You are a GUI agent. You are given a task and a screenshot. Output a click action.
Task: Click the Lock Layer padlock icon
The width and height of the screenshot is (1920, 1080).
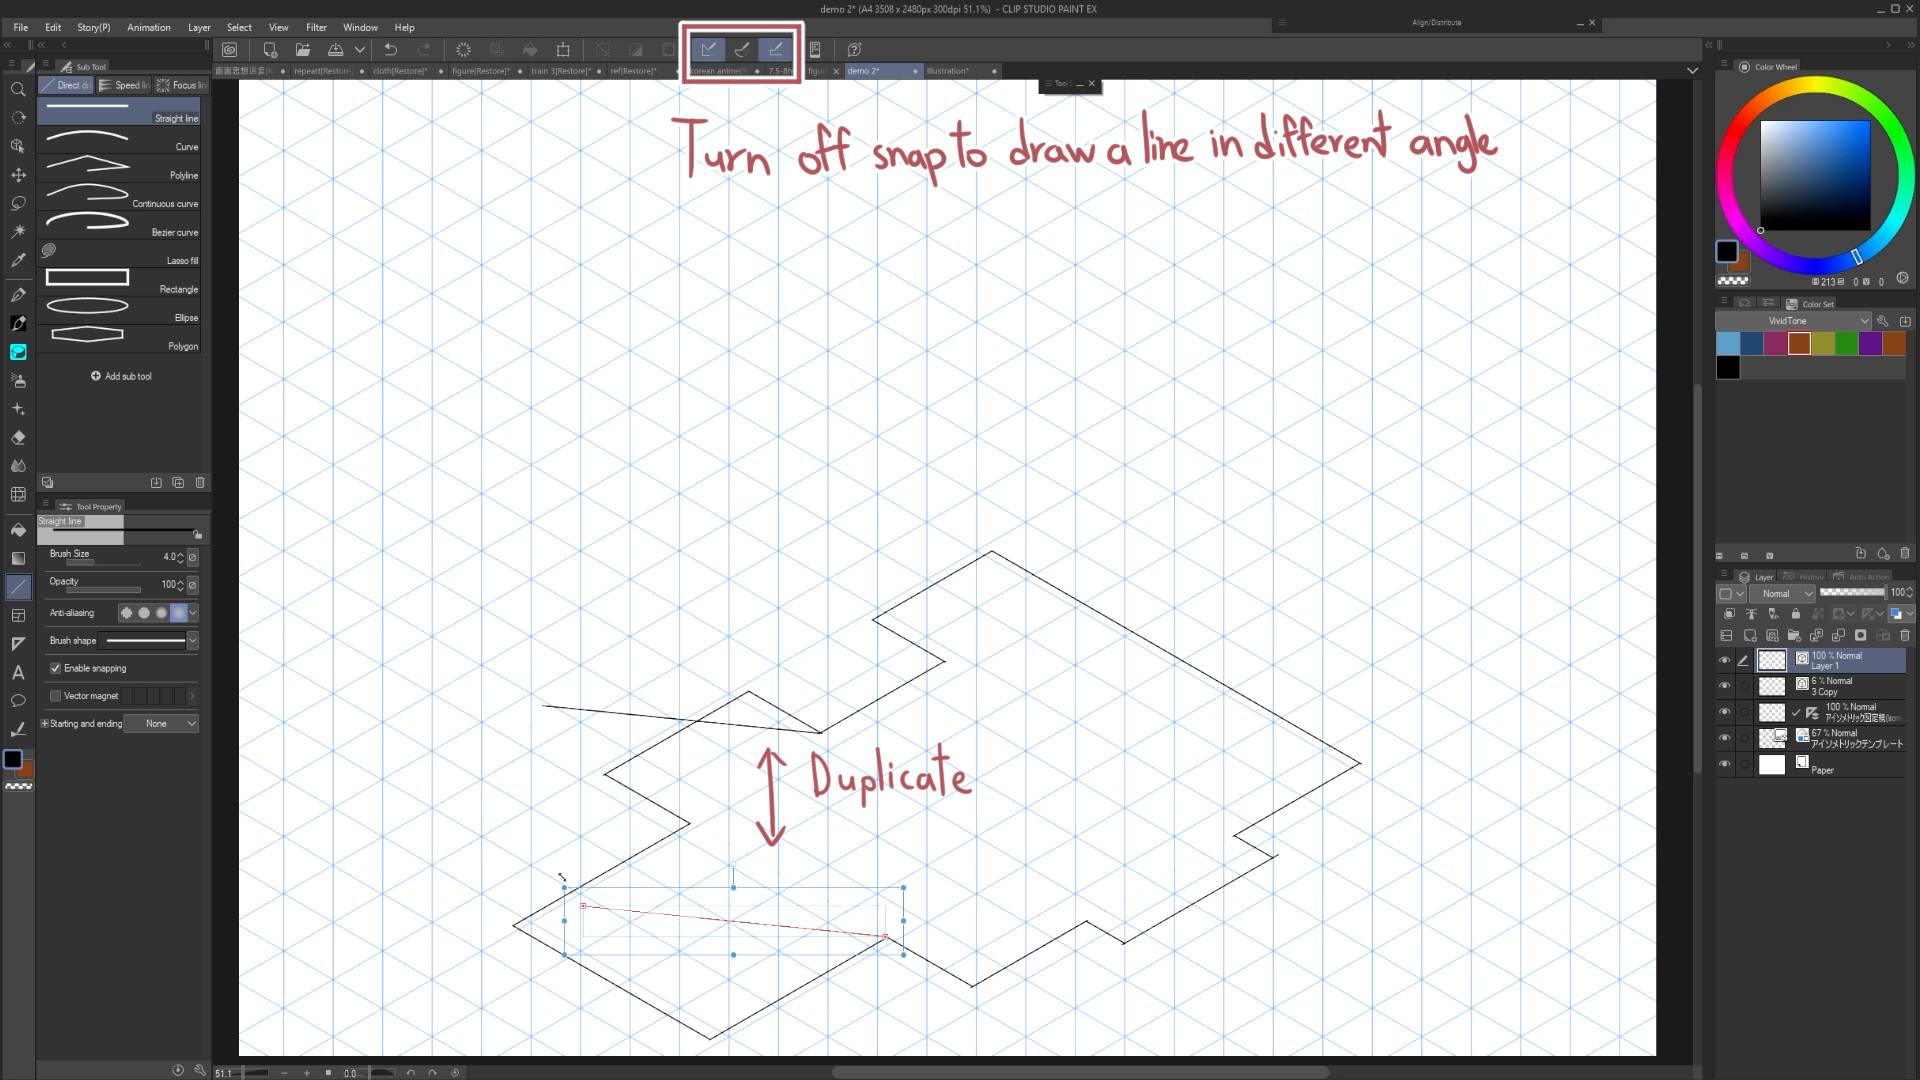pos(1796,614)
